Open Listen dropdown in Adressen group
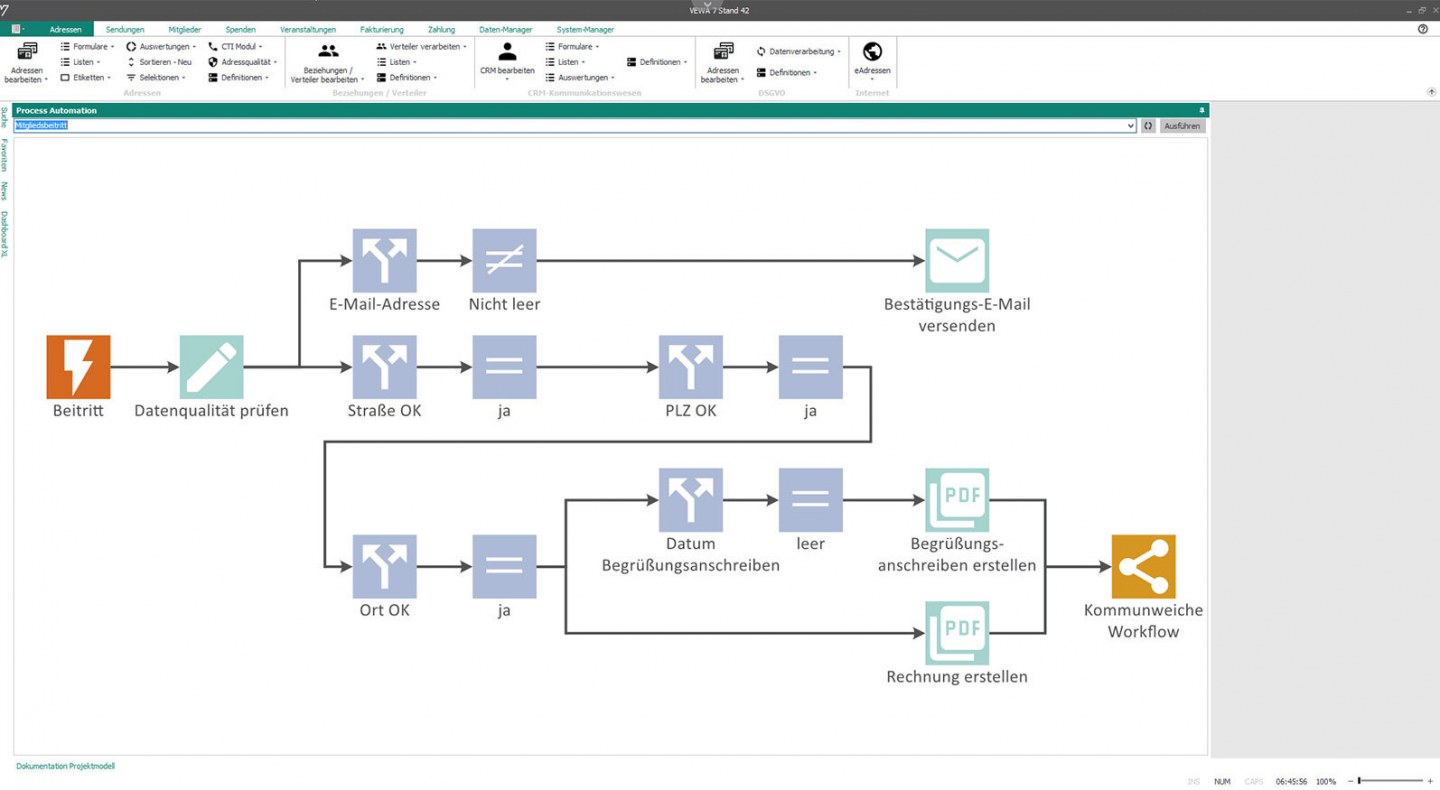This screenshot has height=790, width=1440. 81,62
